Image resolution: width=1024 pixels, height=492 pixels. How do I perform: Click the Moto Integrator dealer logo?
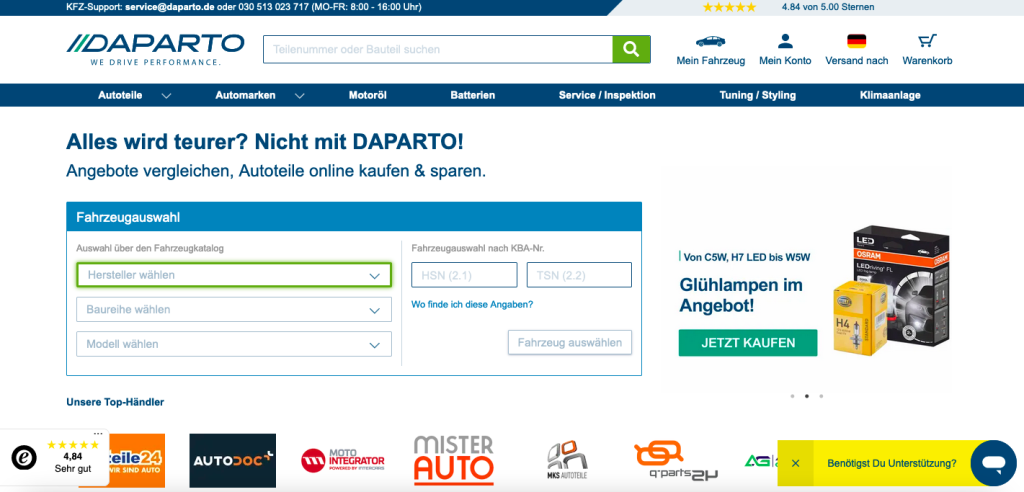point(343,460)
